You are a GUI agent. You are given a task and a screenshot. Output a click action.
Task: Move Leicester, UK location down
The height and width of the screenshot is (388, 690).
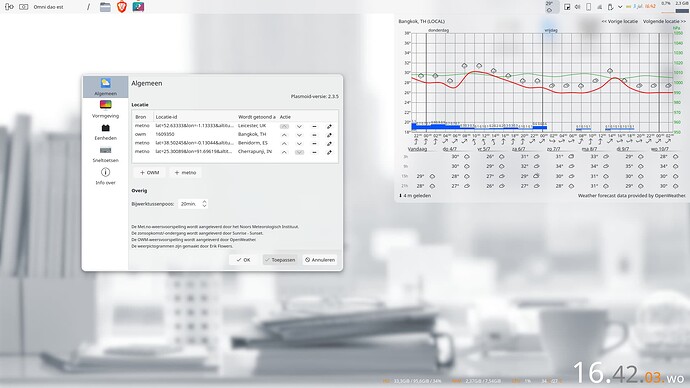(x=299, y=126)
